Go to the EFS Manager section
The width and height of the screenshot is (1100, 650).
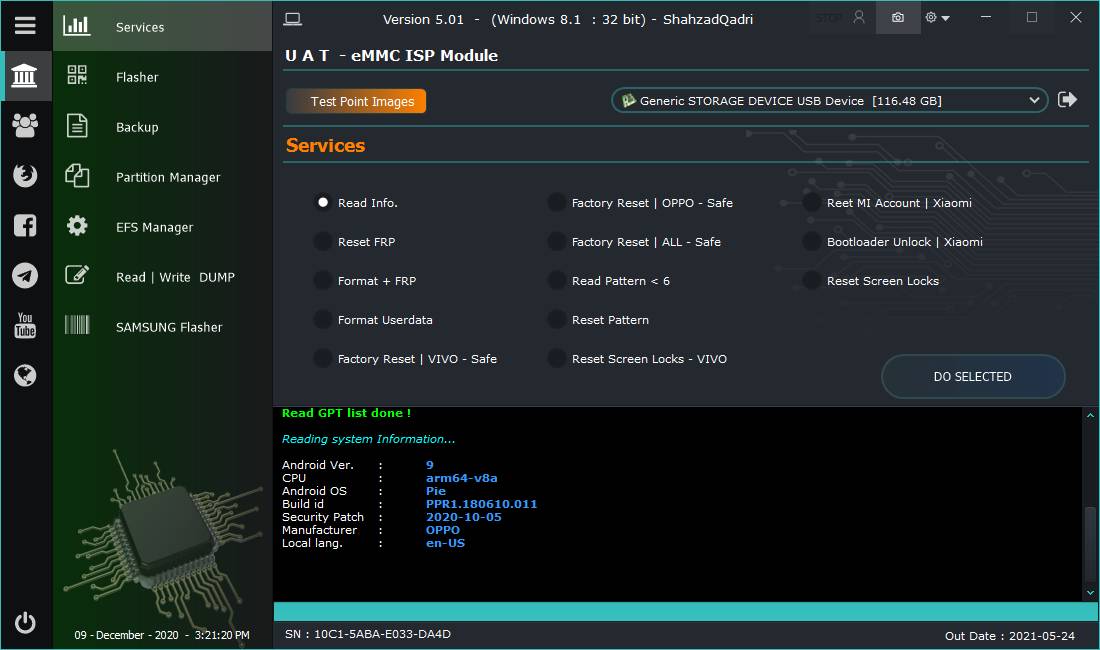point(154,227)
